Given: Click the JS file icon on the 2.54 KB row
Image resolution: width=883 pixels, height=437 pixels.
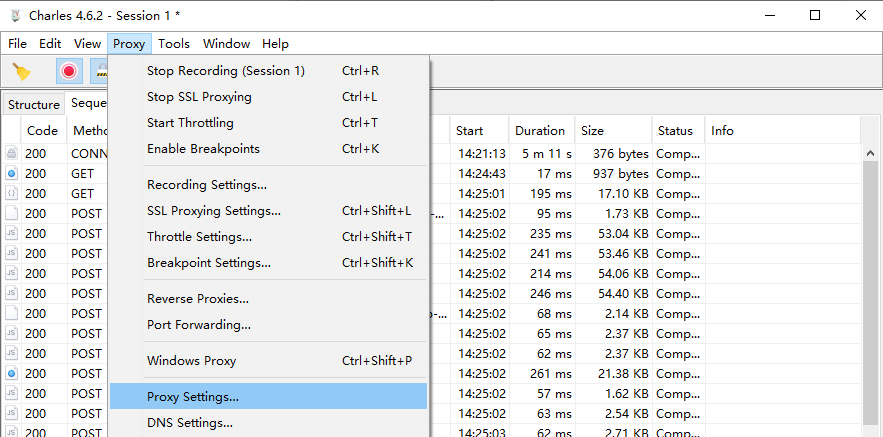Looking at the screenshot, I should 11,413.
